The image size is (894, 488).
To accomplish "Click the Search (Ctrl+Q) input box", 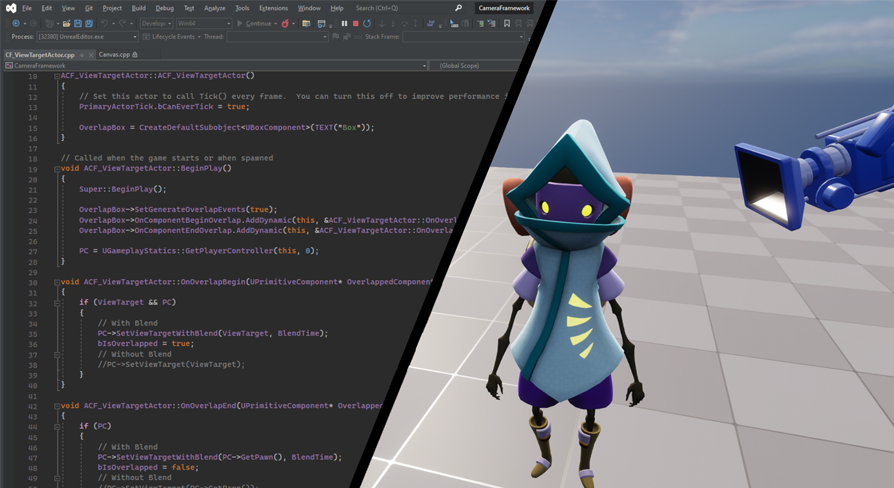I will click(x=408, y=8).
